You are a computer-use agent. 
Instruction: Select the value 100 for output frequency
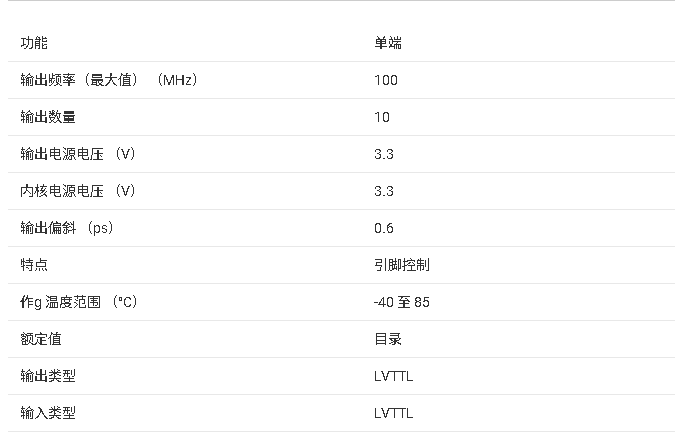point(386,80)
